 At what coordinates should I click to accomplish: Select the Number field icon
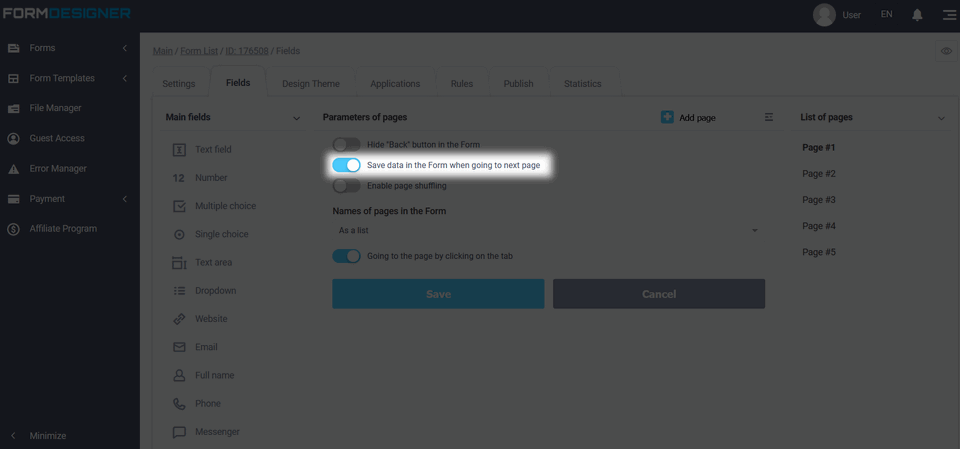point(179,178)
